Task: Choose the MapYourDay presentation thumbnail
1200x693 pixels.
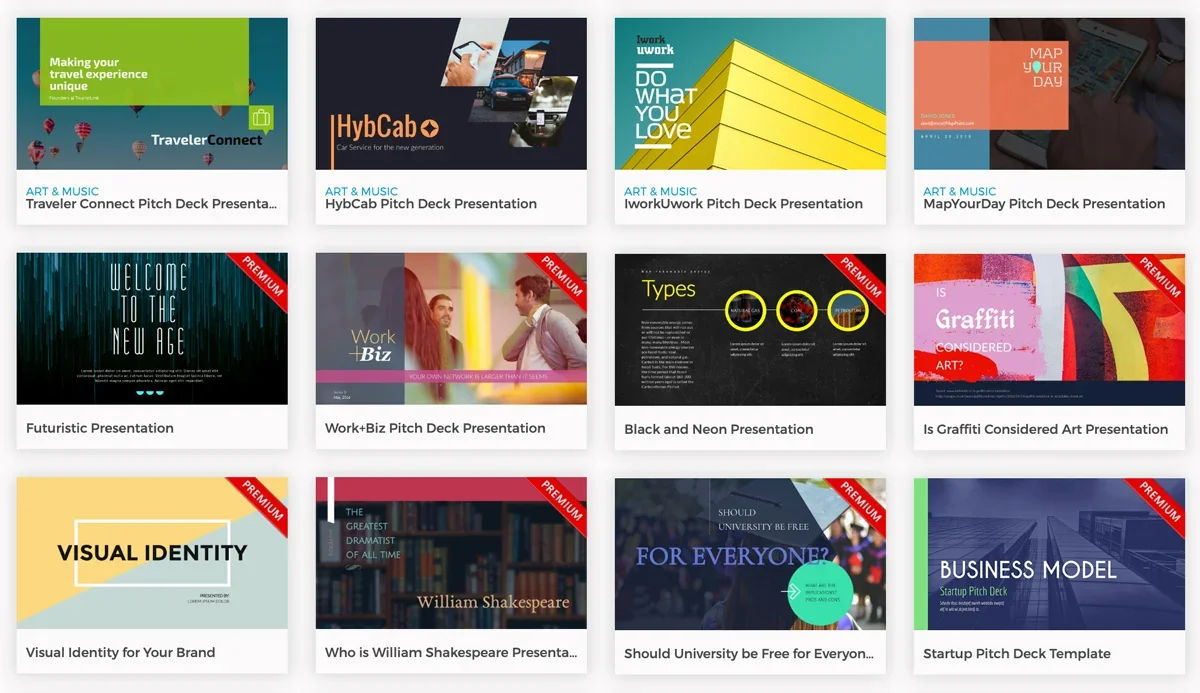Action: point(1049,93)
